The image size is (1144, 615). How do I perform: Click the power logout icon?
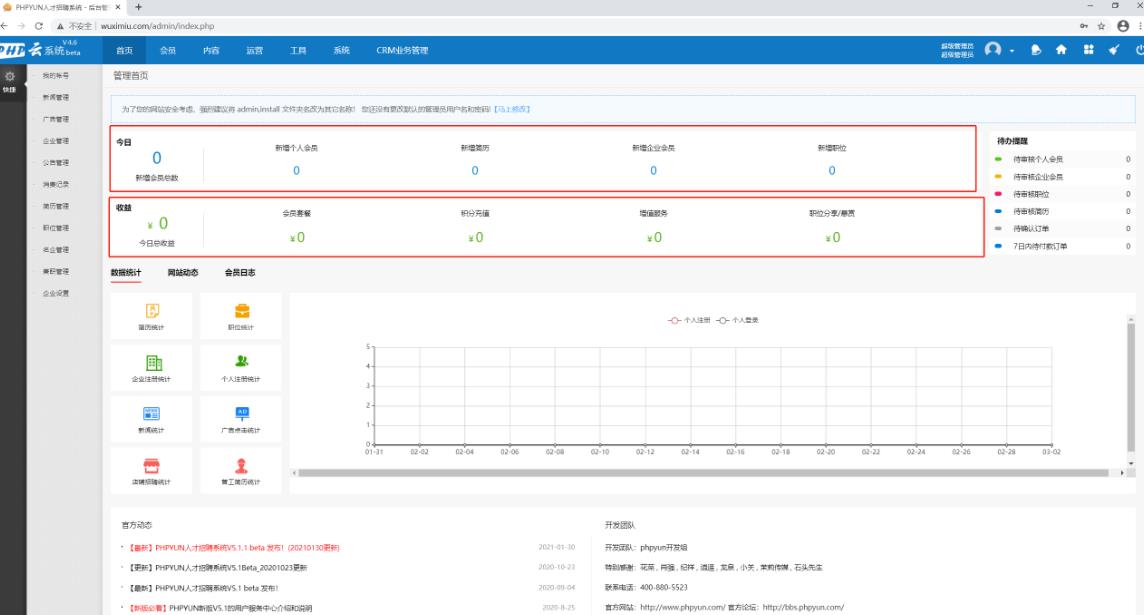click(1138, 51)
